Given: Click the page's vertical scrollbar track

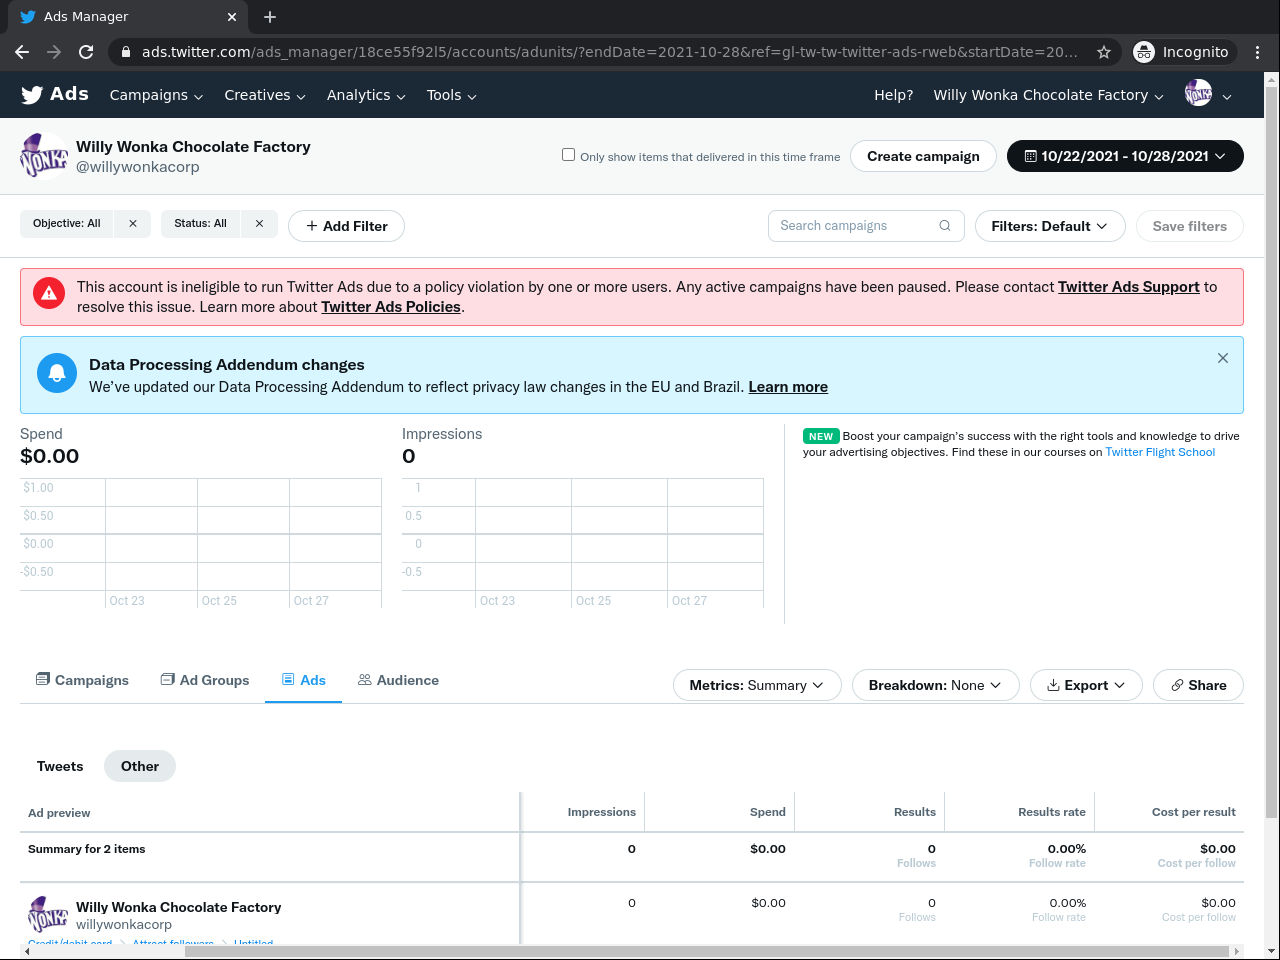Looking at the screenshot, I should pos(1272,515).
